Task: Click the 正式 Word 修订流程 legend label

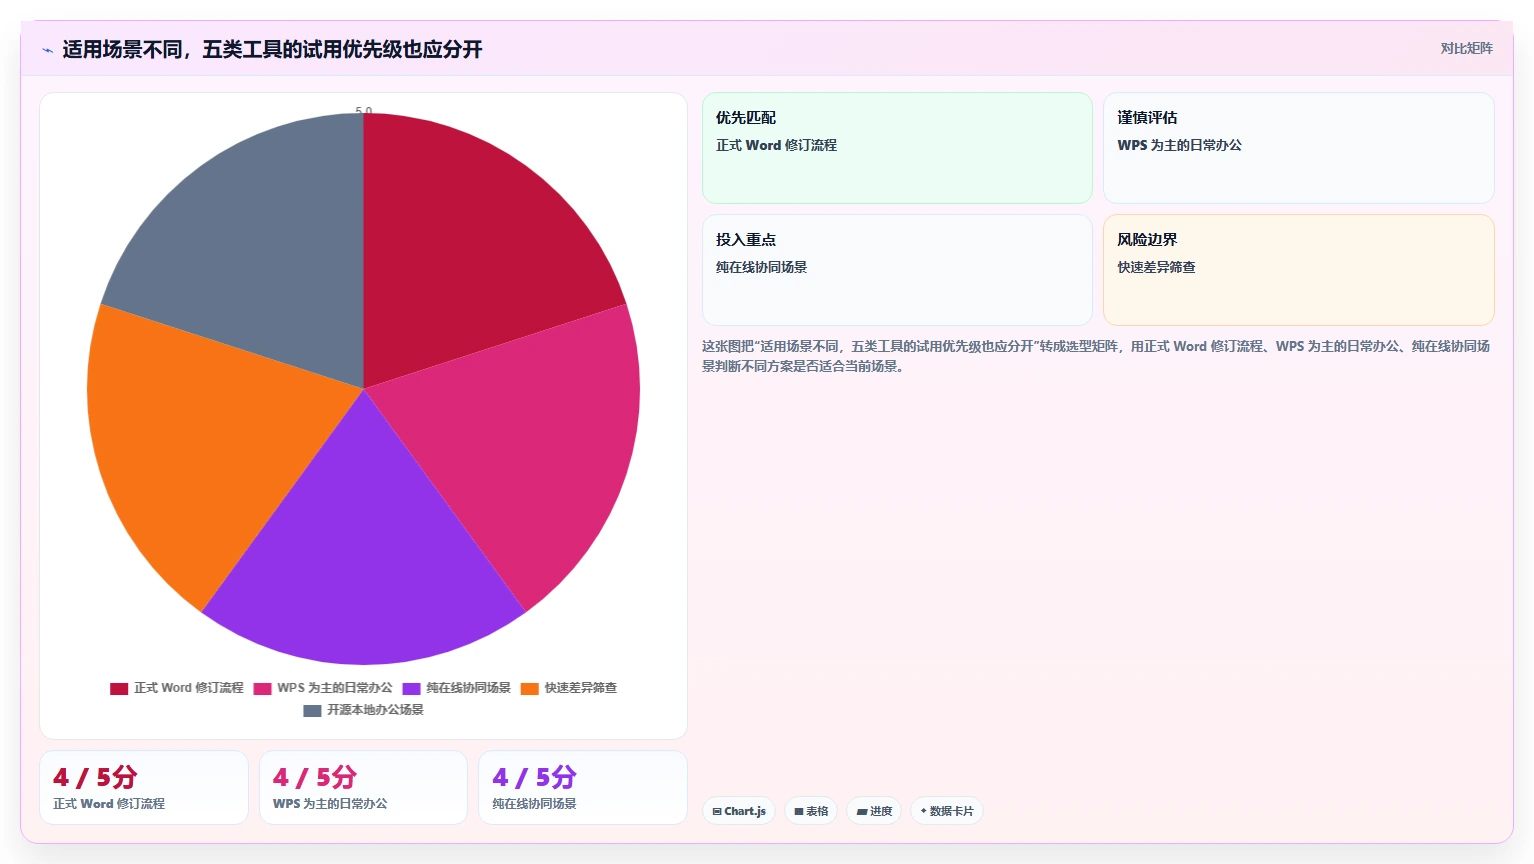Action: pyautogui.click(x=189, y=688)
